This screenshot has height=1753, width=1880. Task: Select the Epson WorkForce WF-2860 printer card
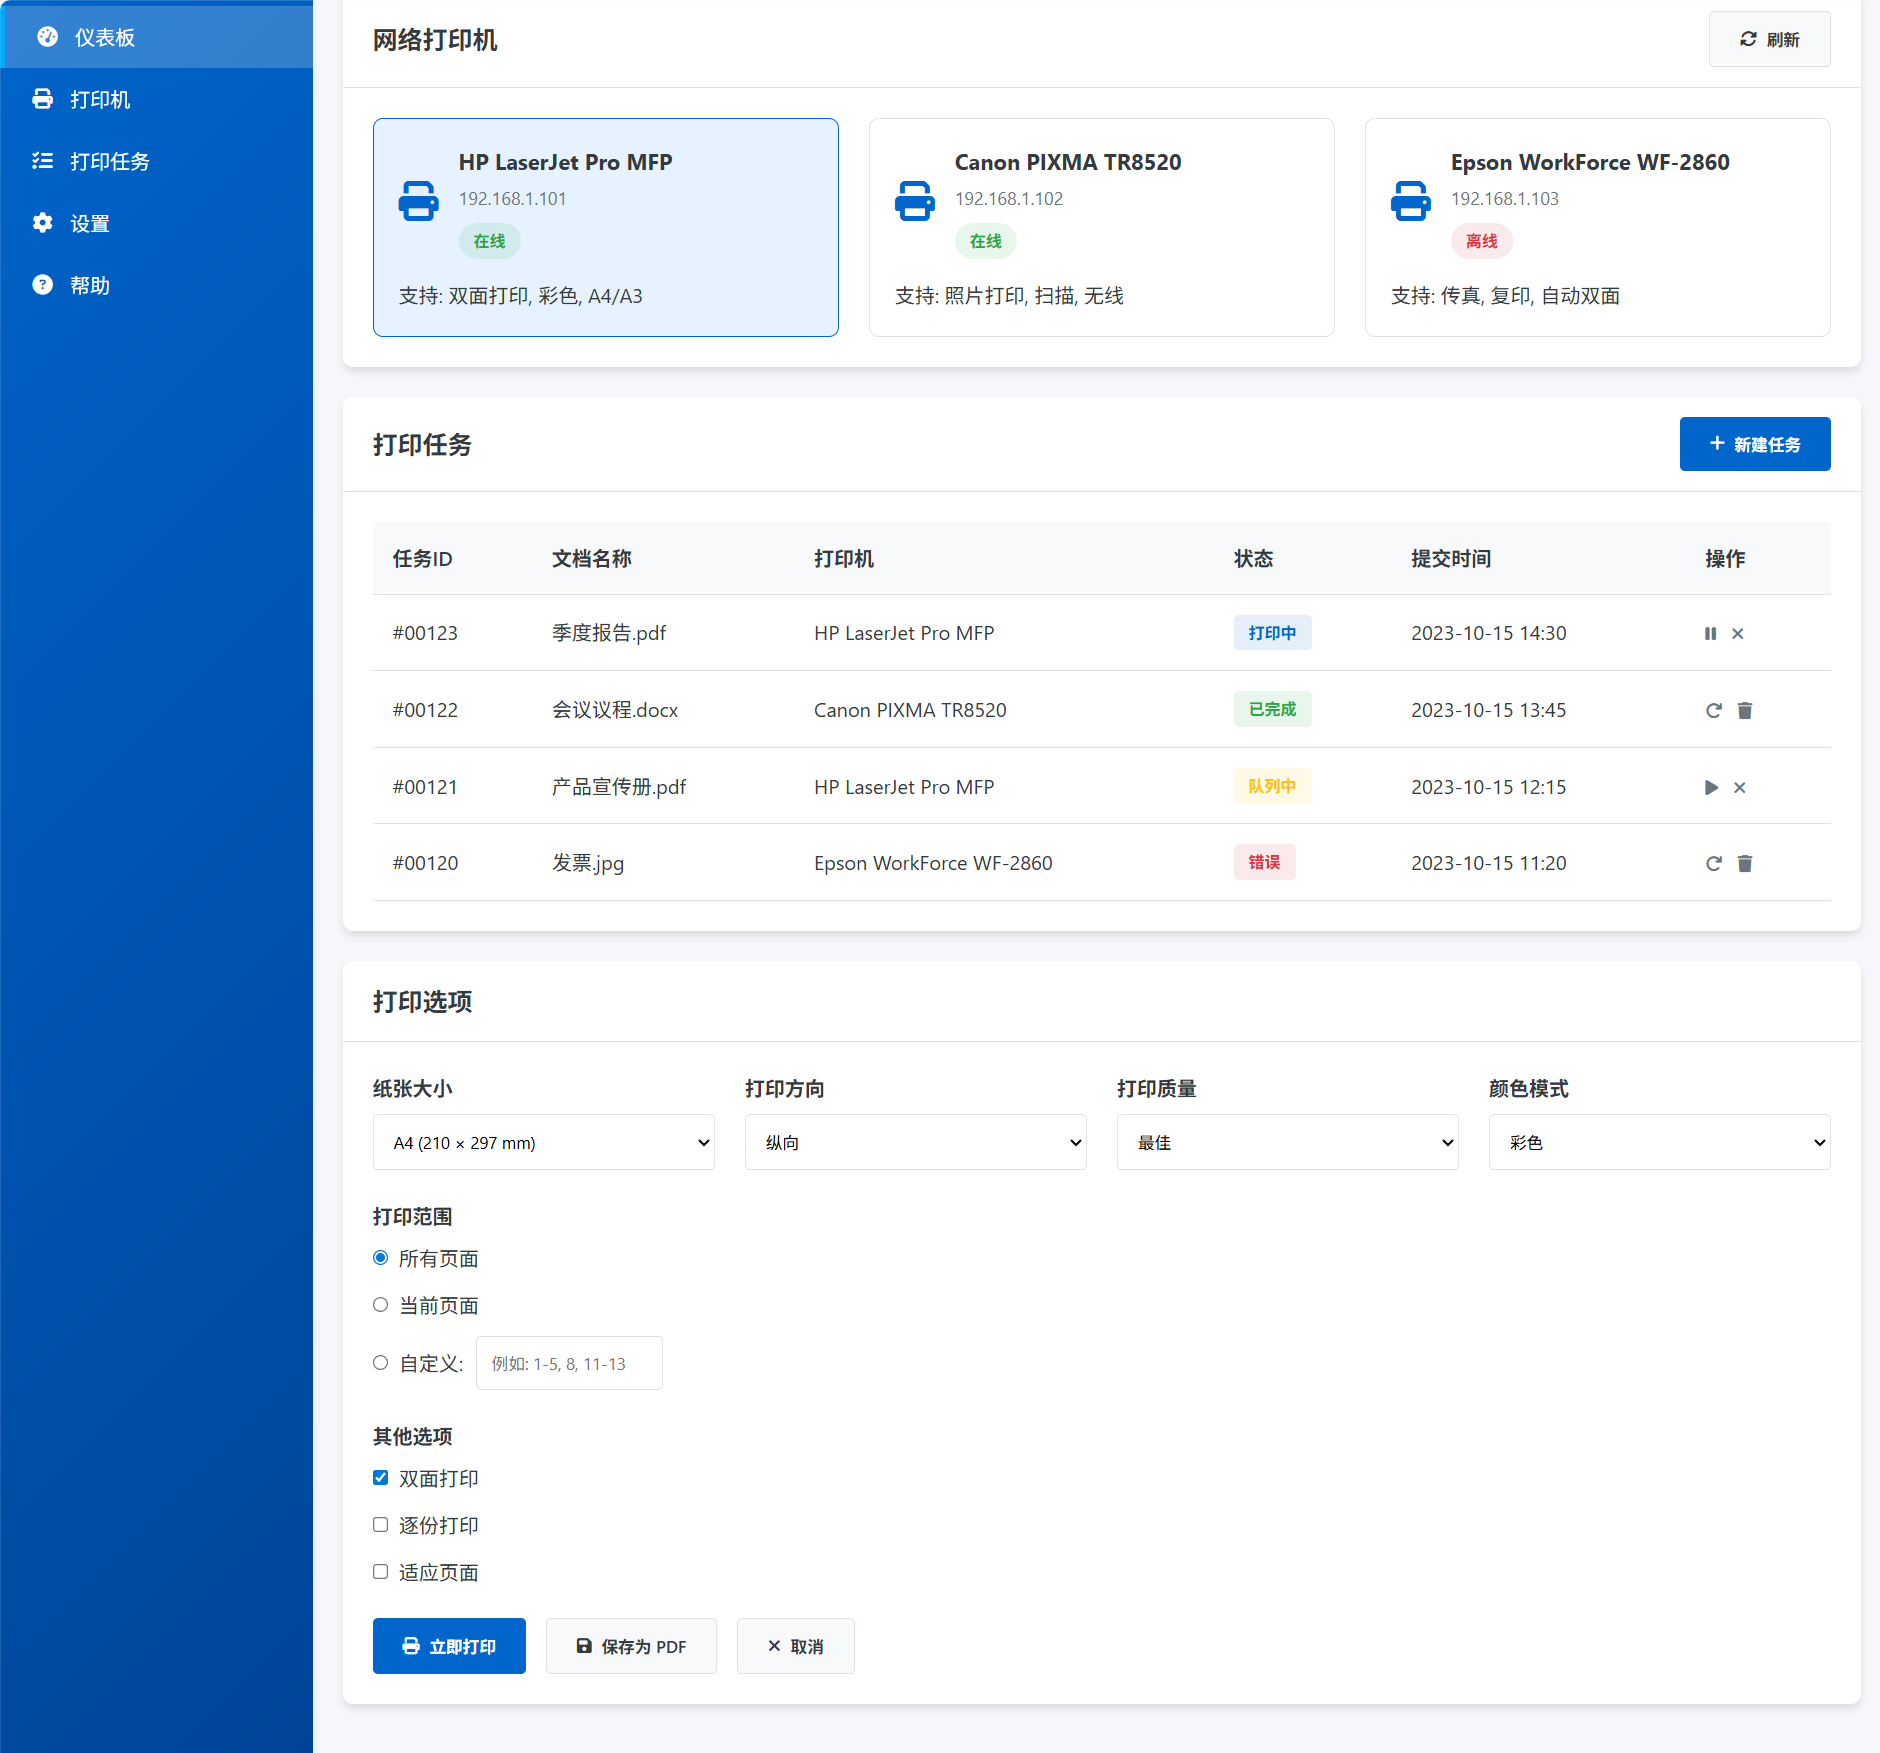tap(1598, 227)
